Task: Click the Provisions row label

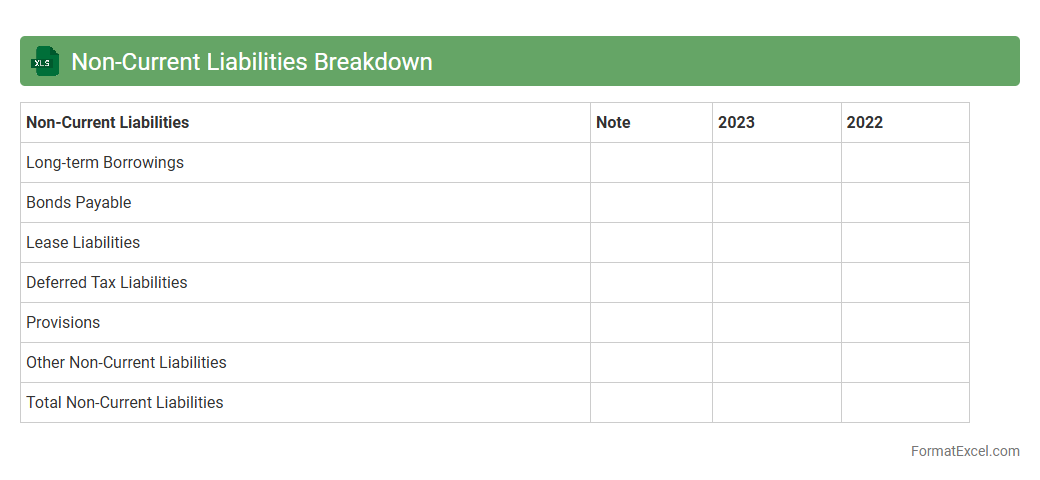Action: click(63, 323)
